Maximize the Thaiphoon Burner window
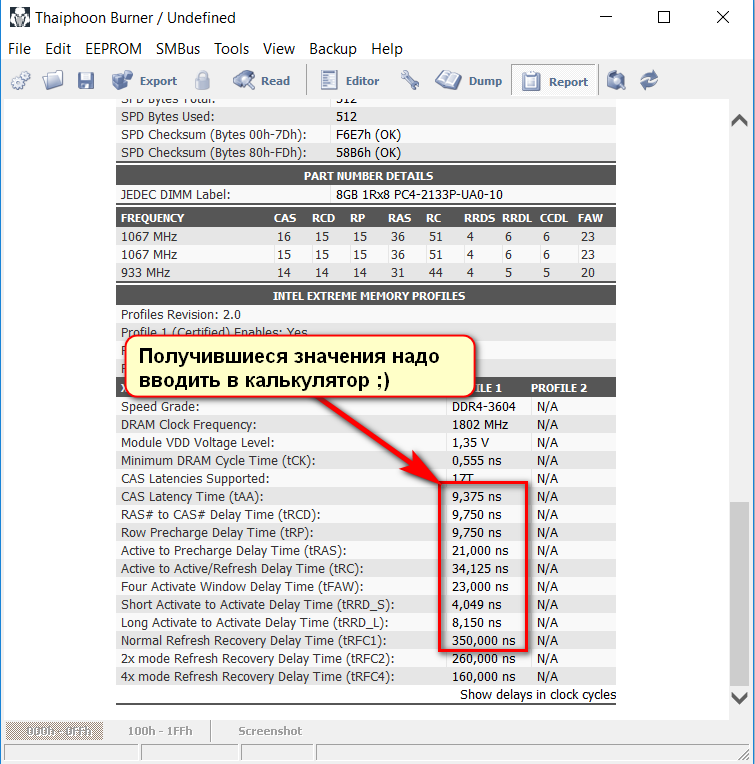This screenshot has width=755, height=764. pos(663,18)
